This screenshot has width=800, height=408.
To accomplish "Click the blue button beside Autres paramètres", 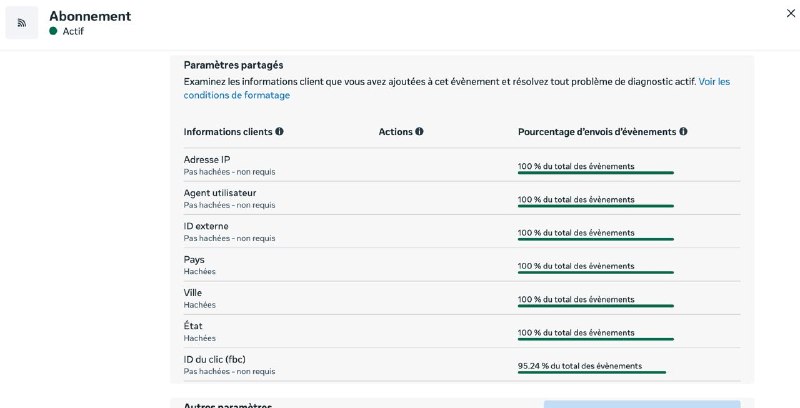I will [642, 404].
